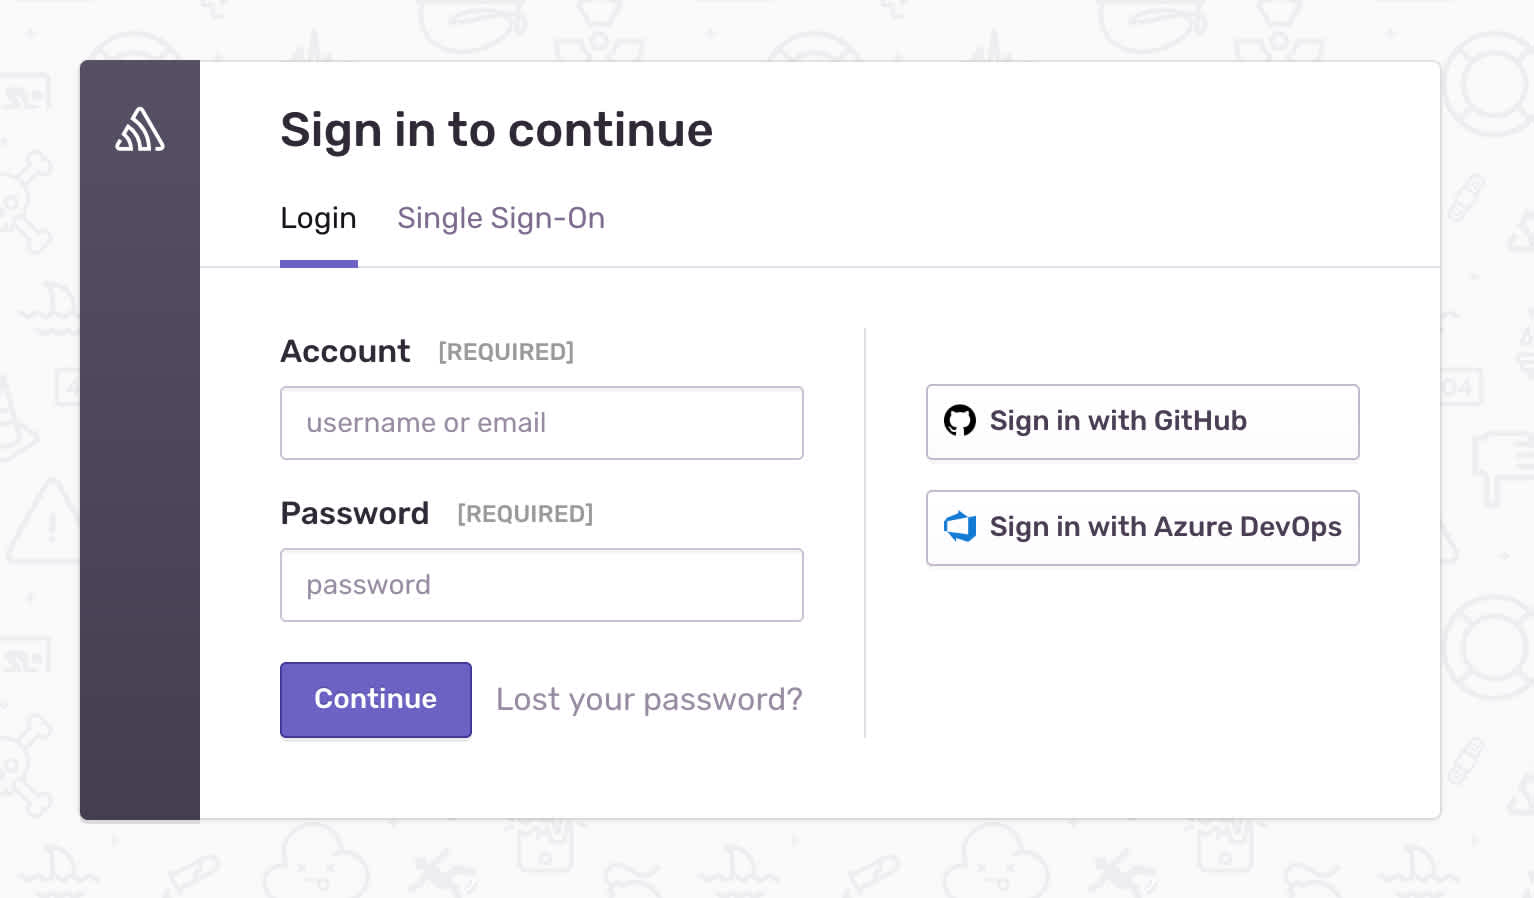Open the Lost your password link
This screenshot has height=898, width=1534.
click(x=648, y=699)
